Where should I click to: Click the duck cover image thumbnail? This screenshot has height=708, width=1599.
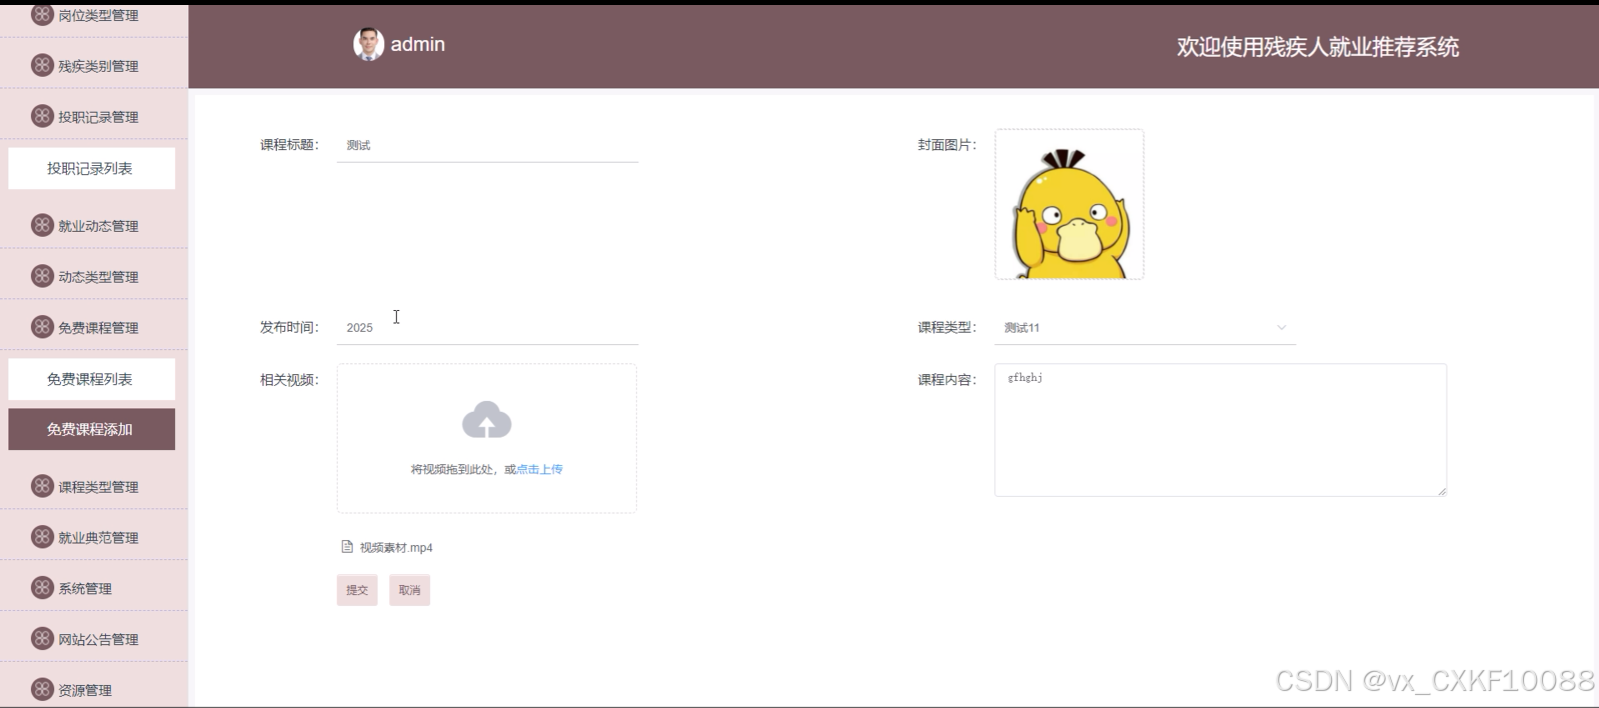click(1069, 204)
